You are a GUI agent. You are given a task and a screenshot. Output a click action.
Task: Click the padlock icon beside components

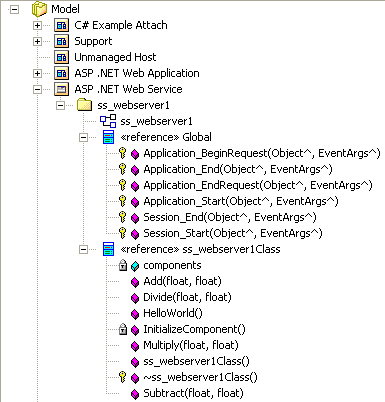click(x=123, y=265)
